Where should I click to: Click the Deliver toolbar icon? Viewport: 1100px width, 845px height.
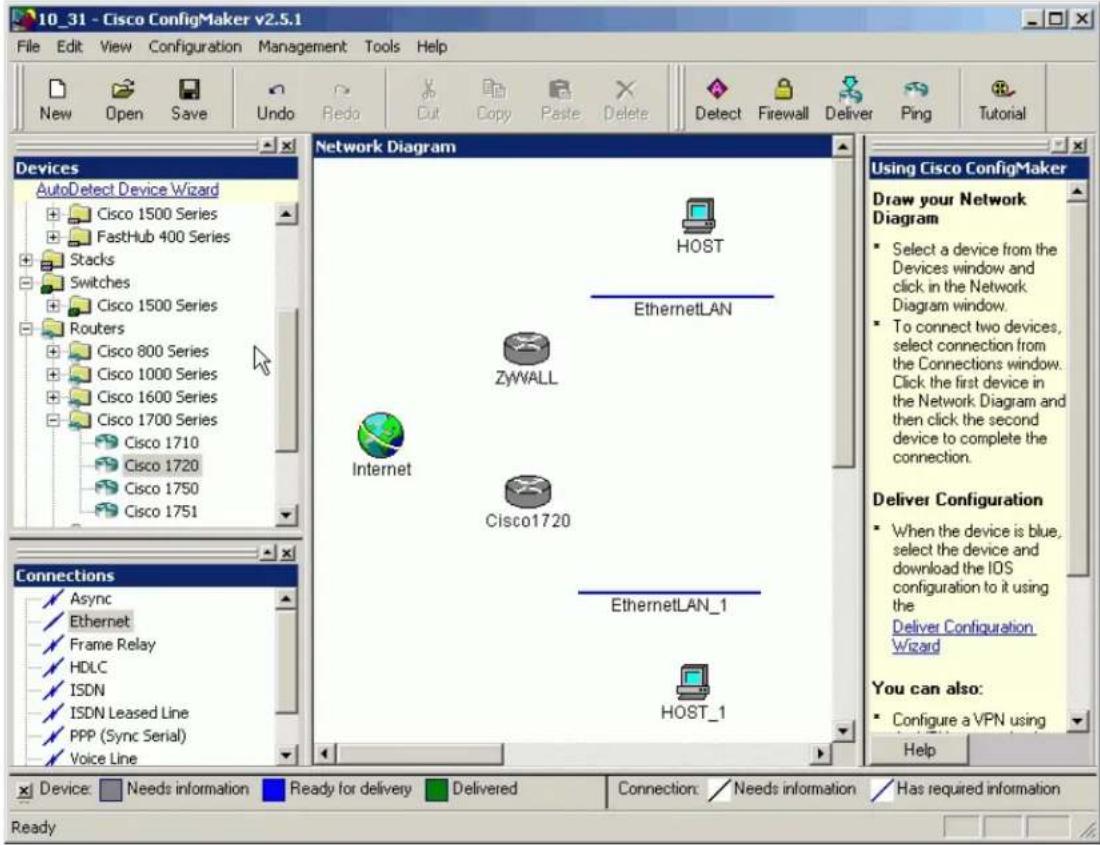tap(849, 100)
